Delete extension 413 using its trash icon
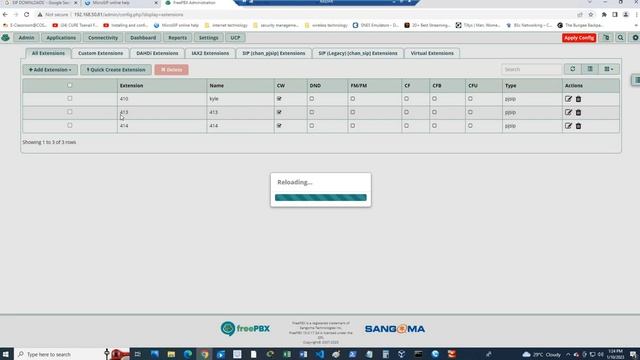 pos(578,112)
